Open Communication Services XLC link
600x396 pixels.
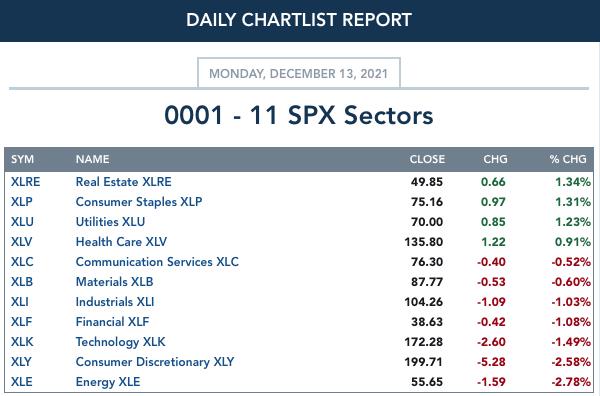tap(157, 262)
